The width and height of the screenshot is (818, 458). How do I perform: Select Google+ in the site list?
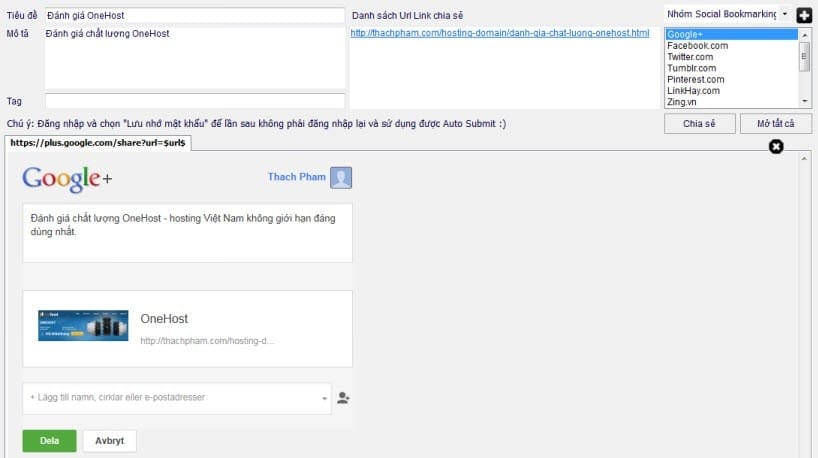732,34
